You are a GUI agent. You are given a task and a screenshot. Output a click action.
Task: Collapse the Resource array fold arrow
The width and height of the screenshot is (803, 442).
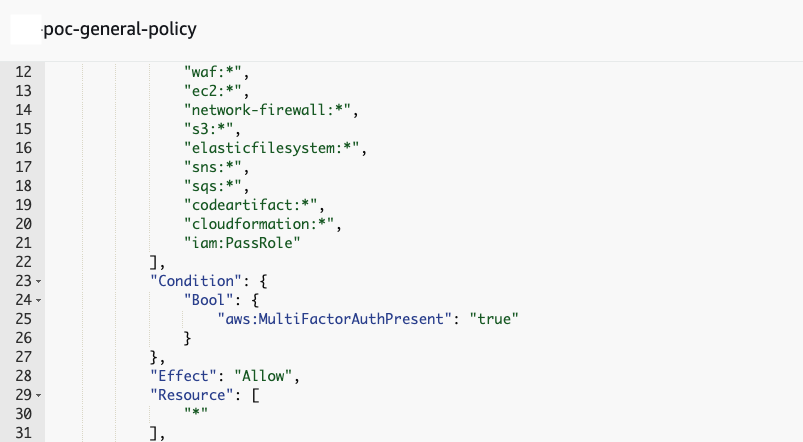pyautogui.click(x=37, y=394)
